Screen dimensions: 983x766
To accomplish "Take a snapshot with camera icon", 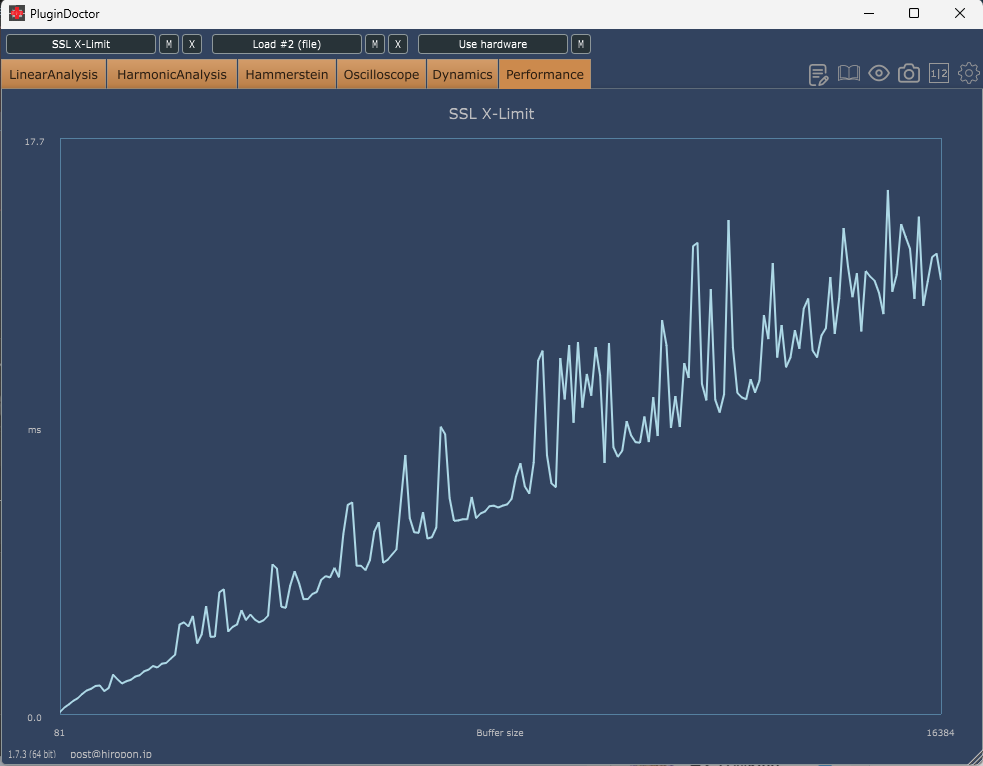I will point(908,73).
